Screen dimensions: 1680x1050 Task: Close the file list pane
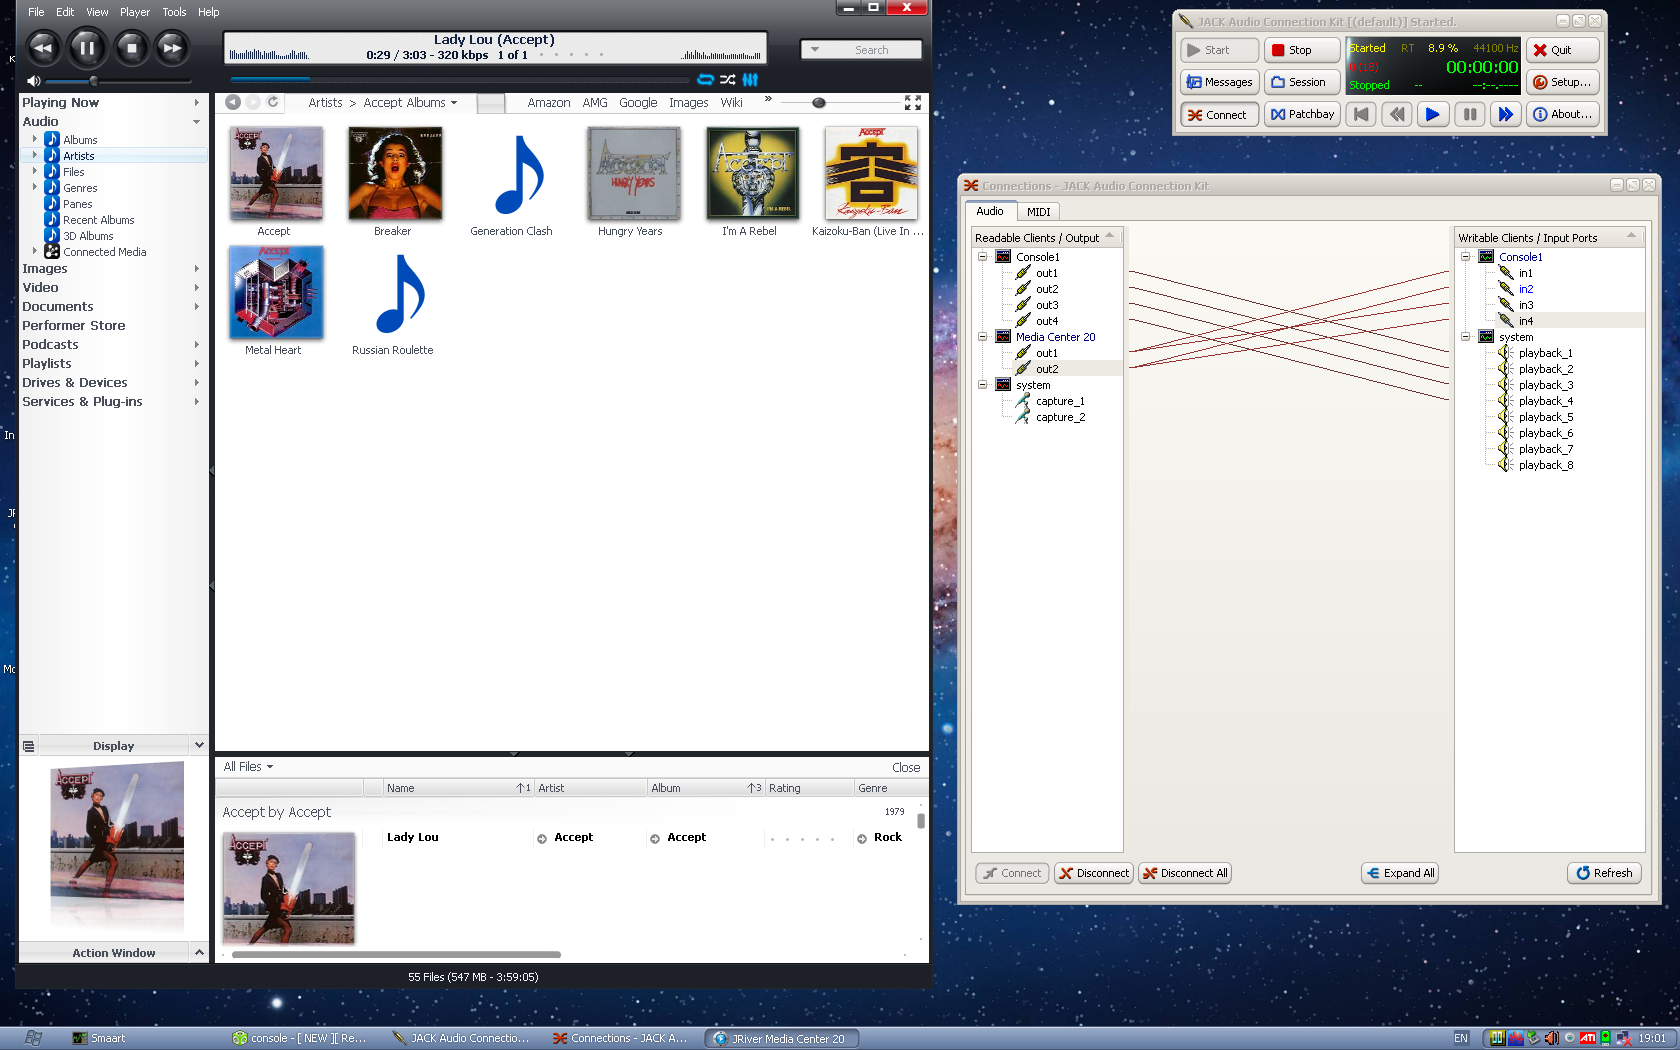click(x=906, y=768)
